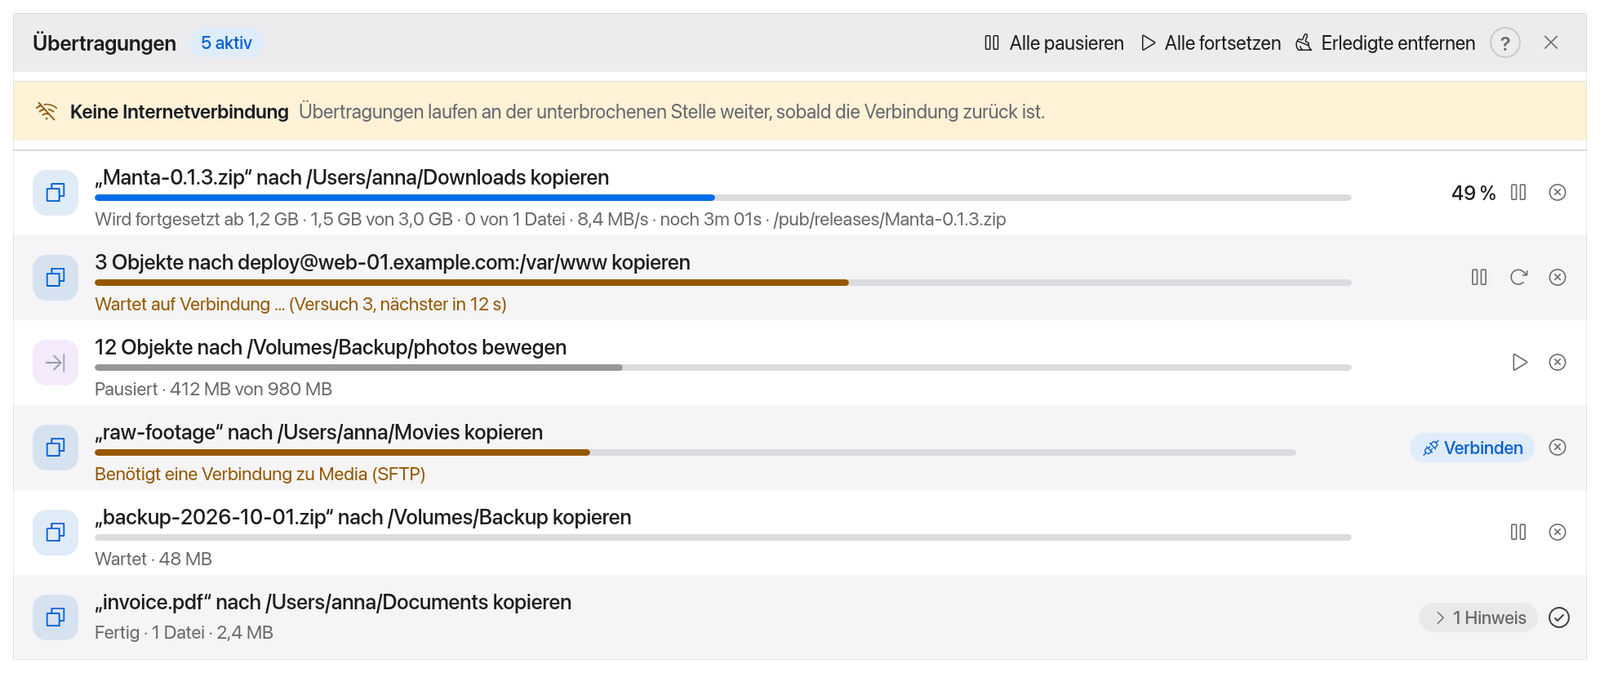
Task: Pause the 3 Objekte web-01 transfer
Action: [x=1479, y=277]
